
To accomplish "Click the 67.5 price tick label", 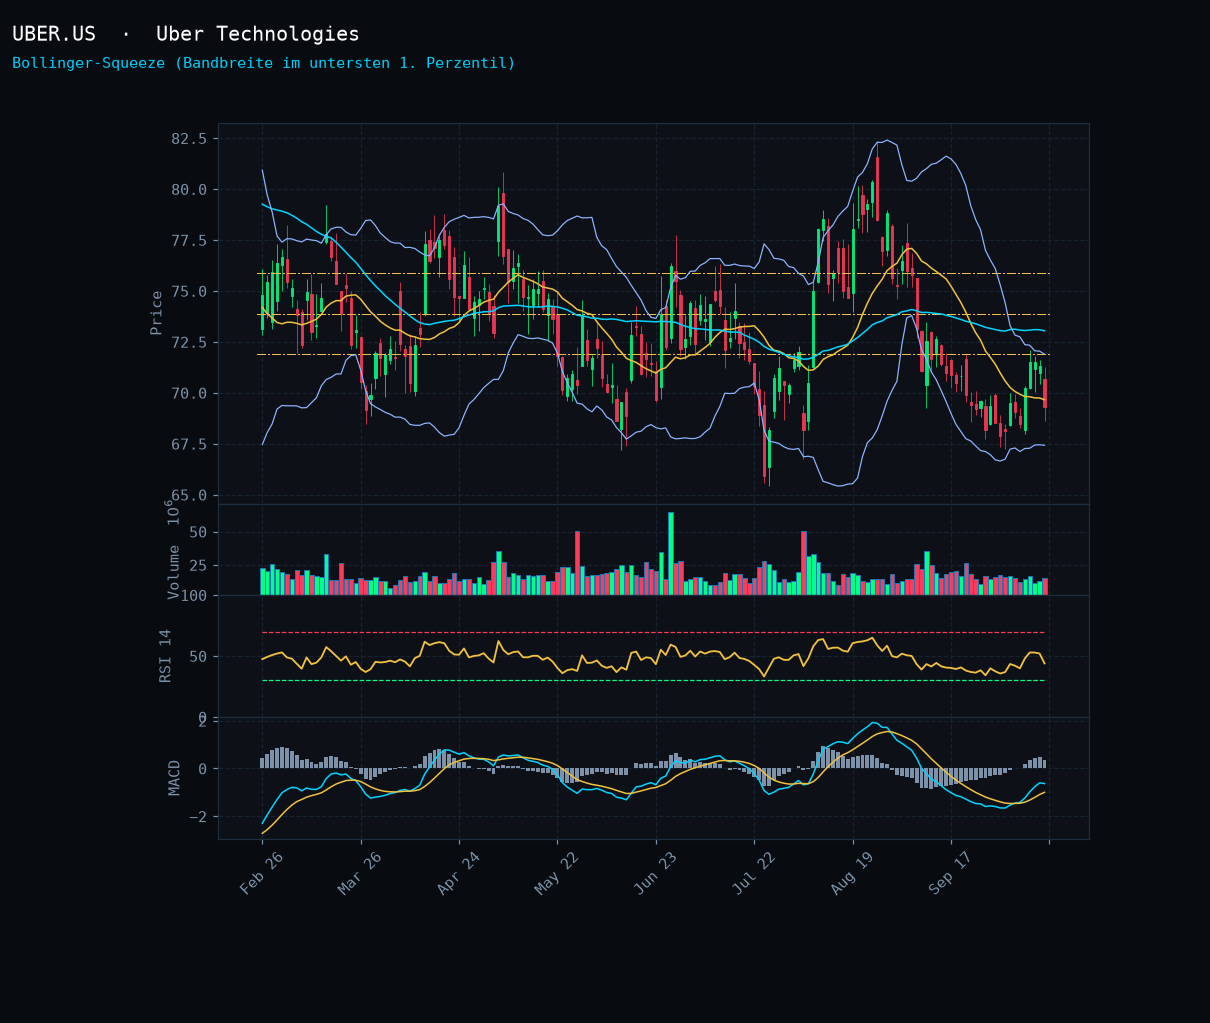I will [189, 444].
